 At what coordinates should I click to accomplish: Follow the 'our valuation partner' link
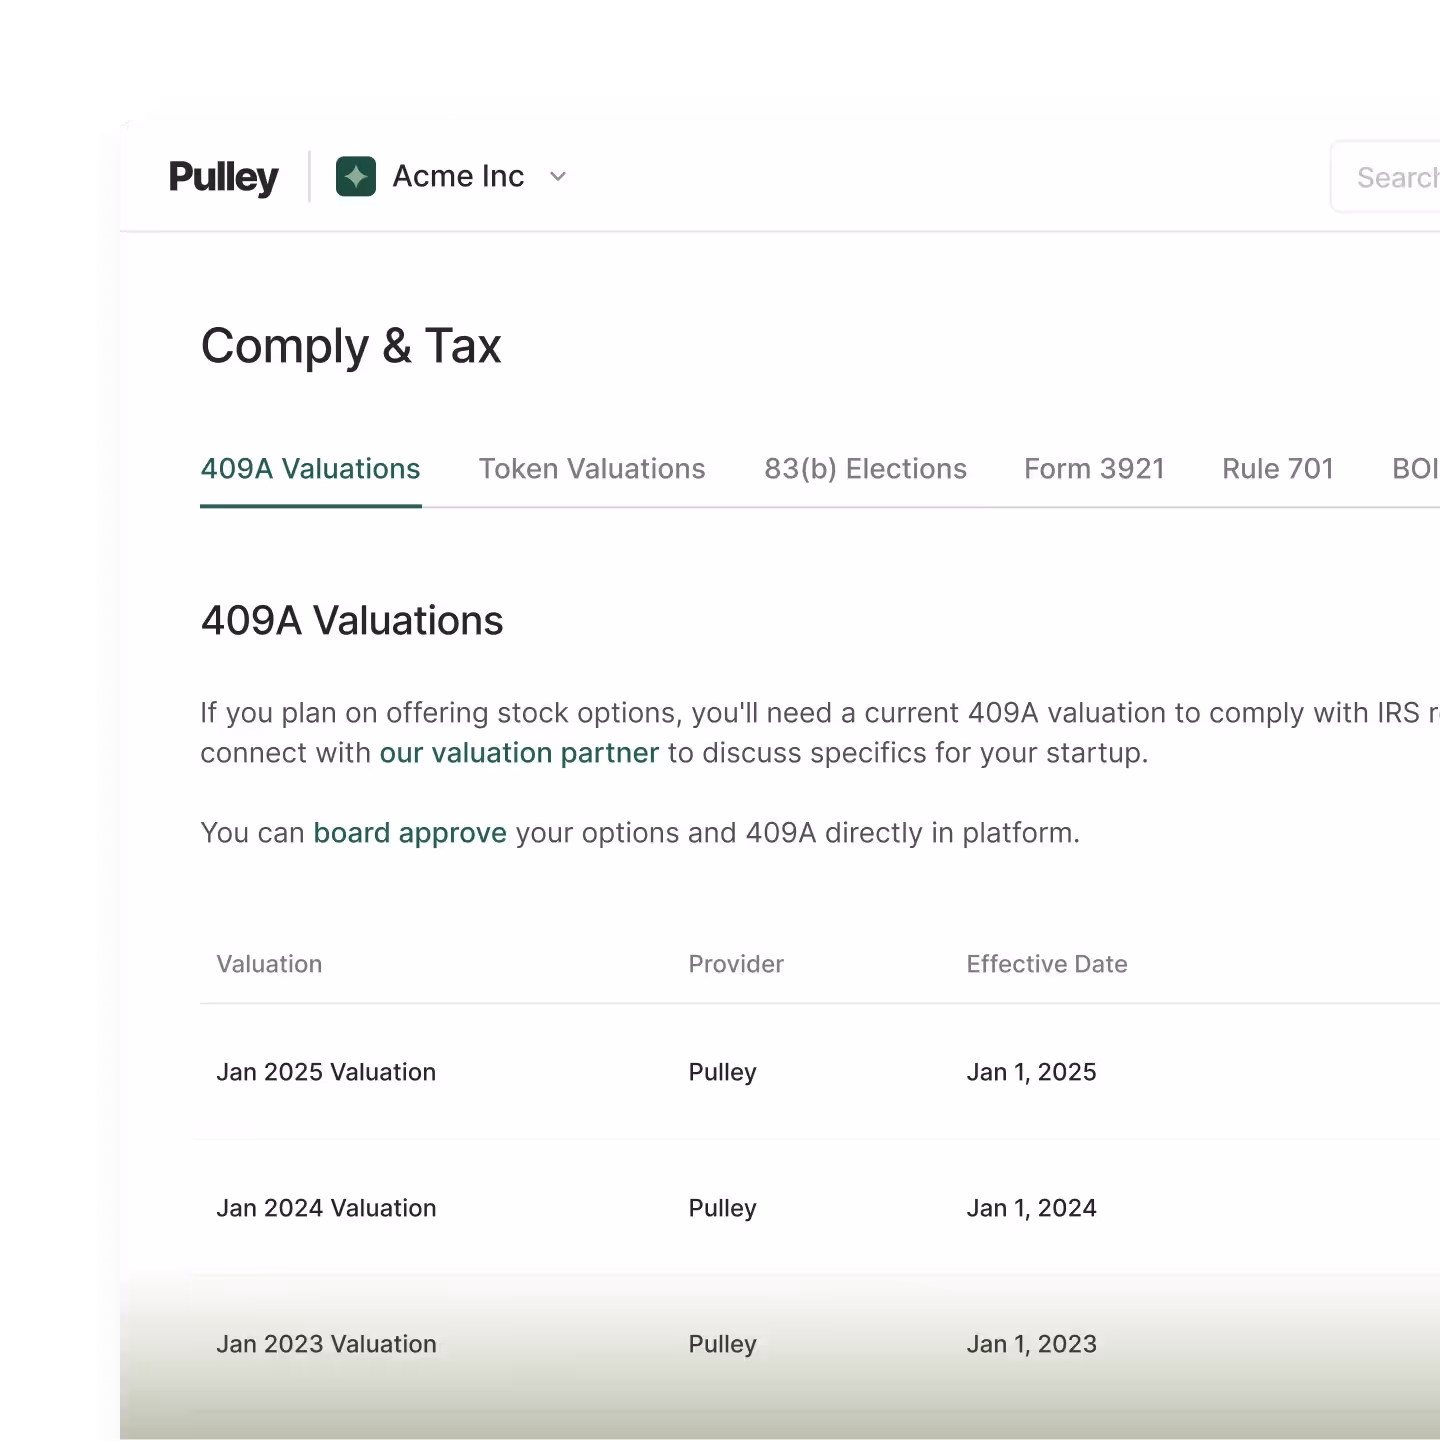tap(519, 753)
